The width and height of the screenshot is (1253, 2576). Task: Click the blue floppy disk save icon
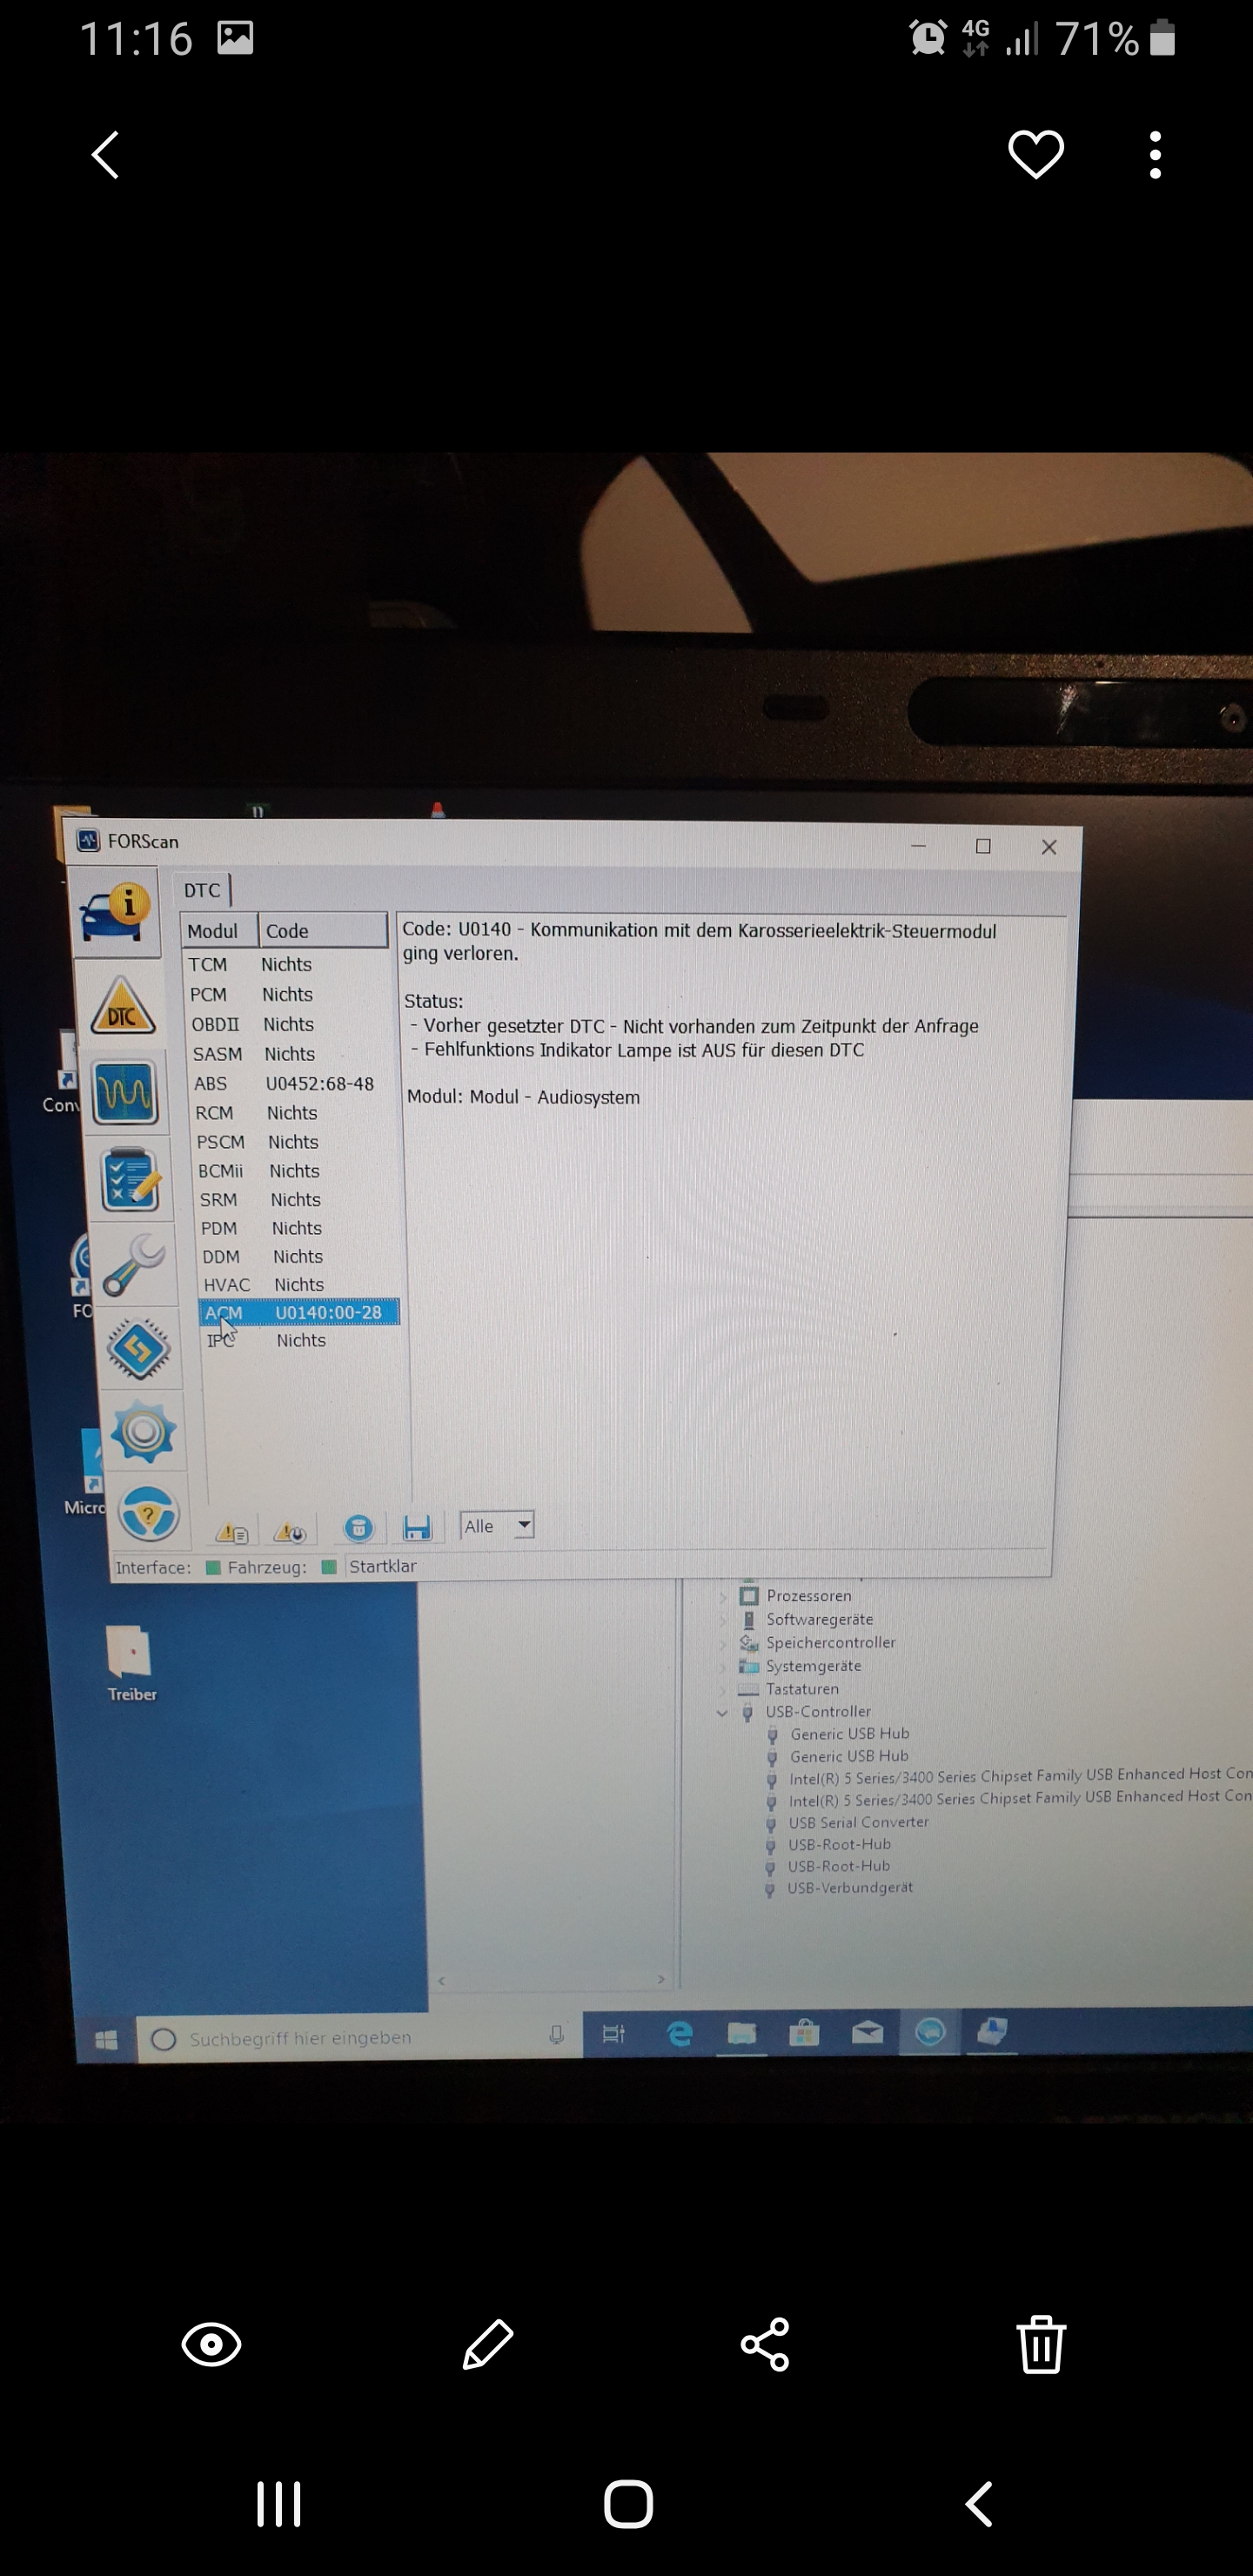click(416, 1527)
